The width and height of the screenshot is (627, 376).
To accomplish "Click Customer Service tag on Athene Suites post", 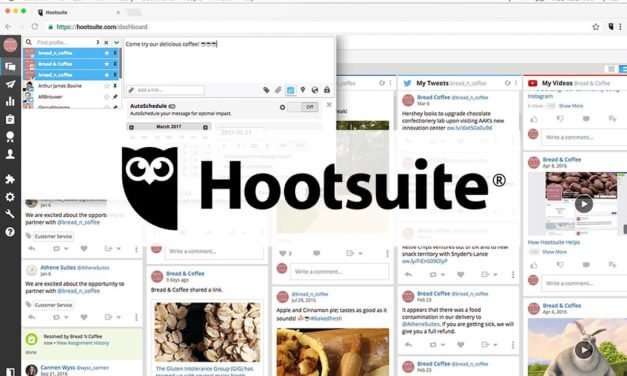I will [53, 305].
